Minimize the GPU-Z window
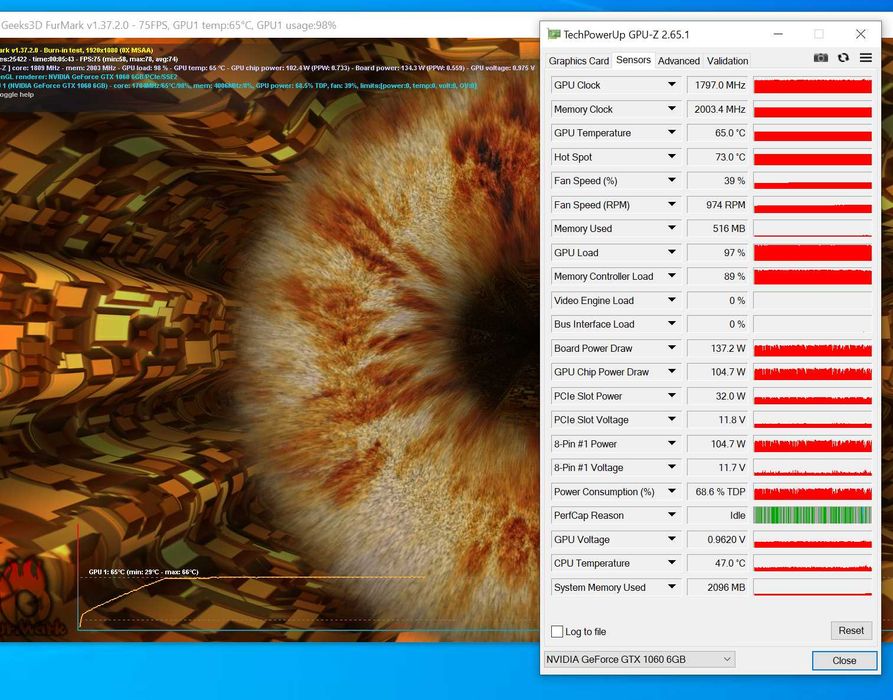Screen dimensions: 893x700 click(778, 34)
